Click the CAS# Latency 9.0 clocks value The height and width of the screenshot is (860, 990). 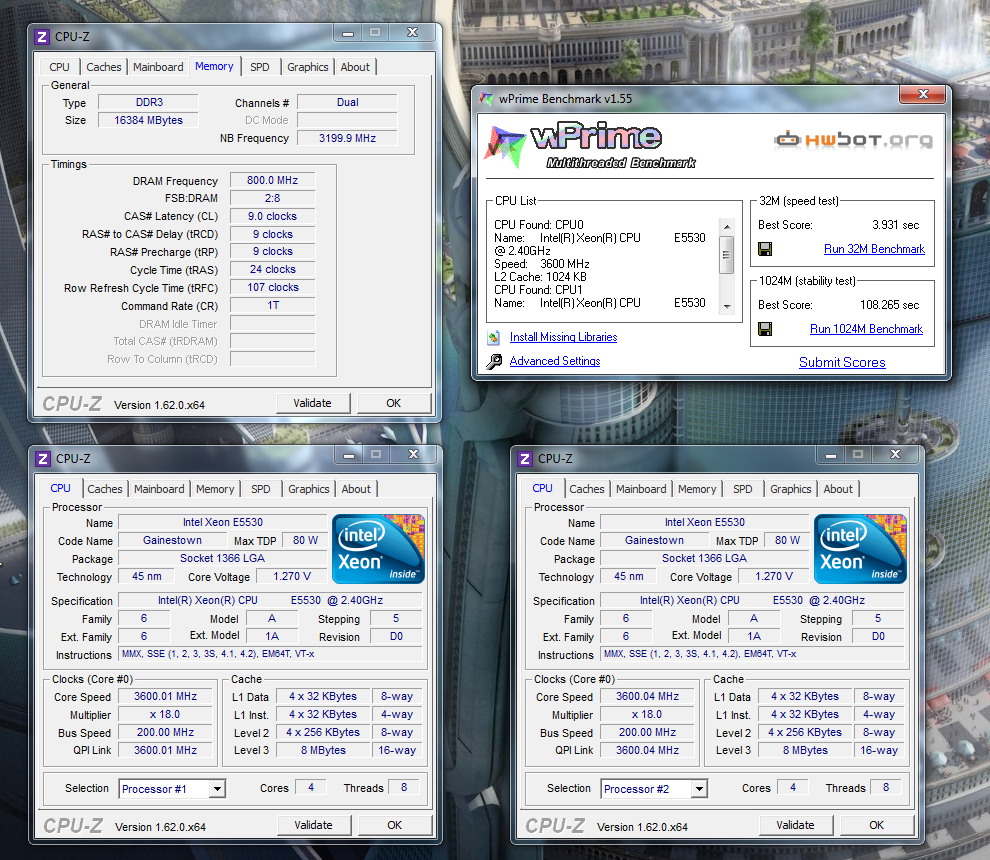272,216
